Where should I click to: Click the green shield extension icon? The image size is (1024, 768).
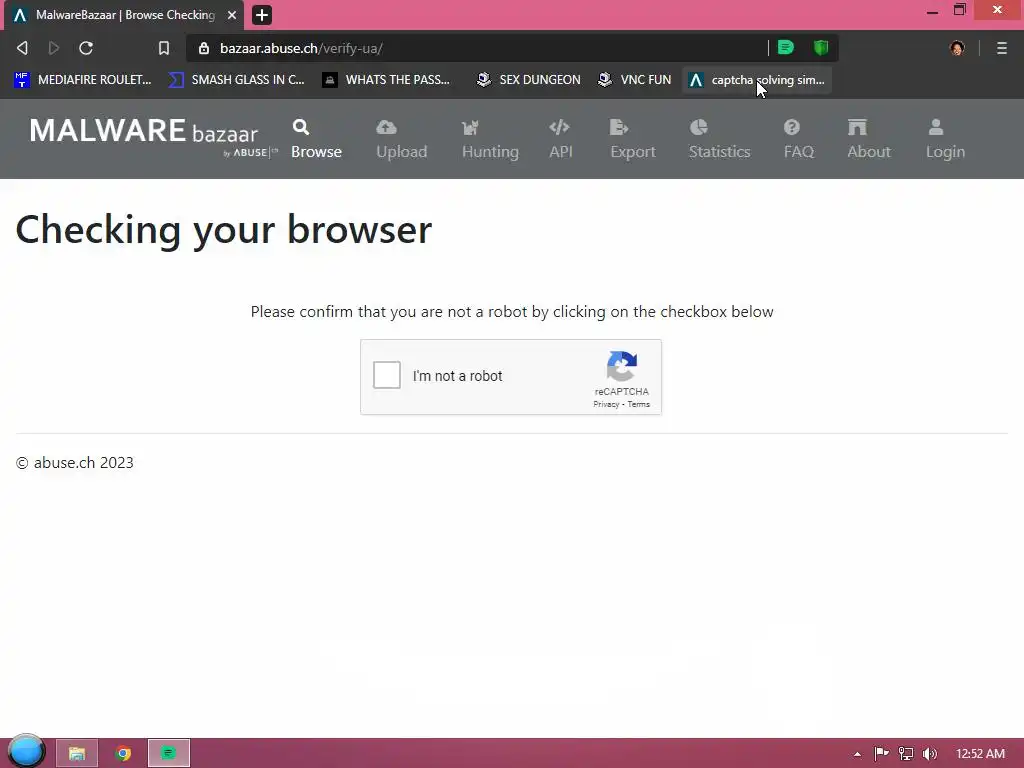821,47
